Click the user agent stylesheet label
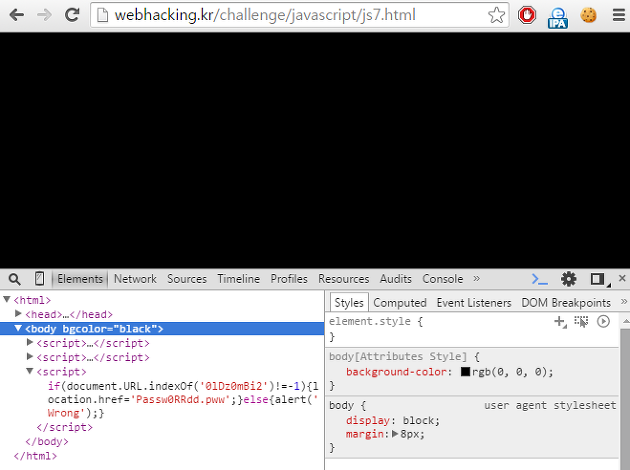Image resolution: width=630 pixels, height=470 pixels. tap(550, 405)
